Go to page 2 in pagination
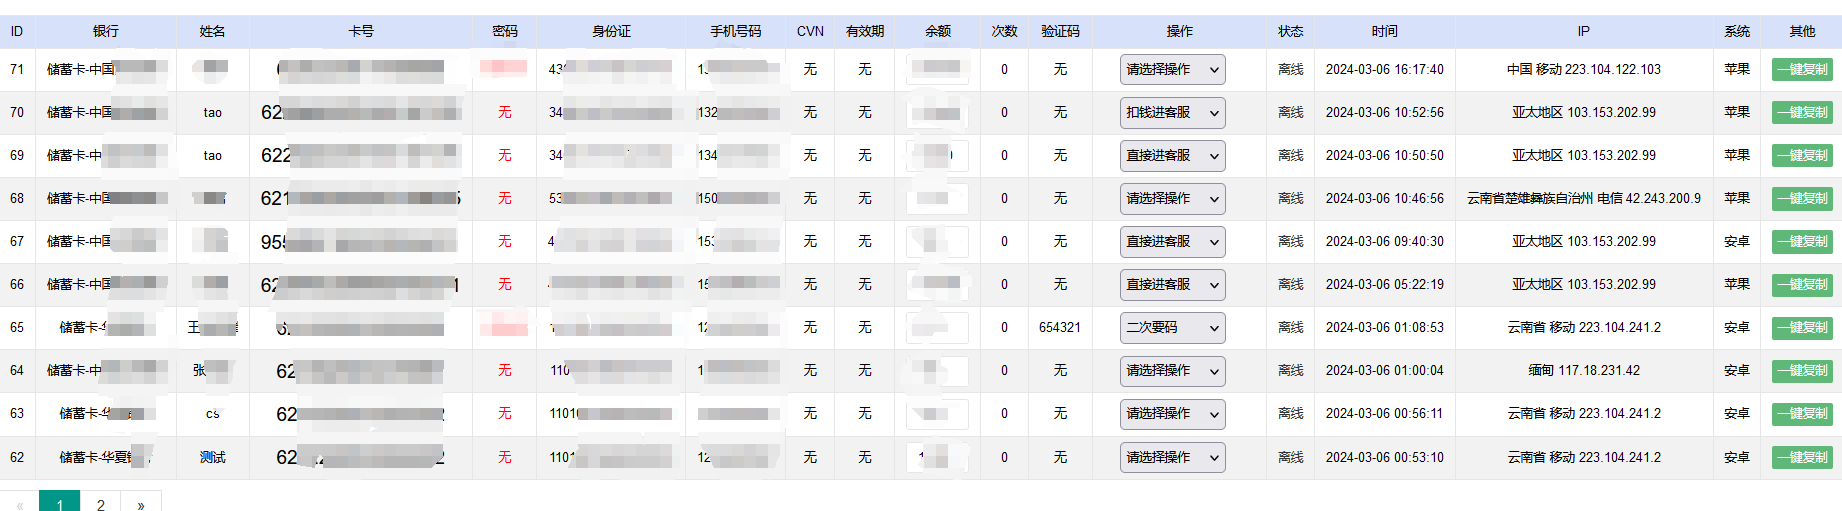The height and width of the screenshot is (511, 1842). [100, 504]
